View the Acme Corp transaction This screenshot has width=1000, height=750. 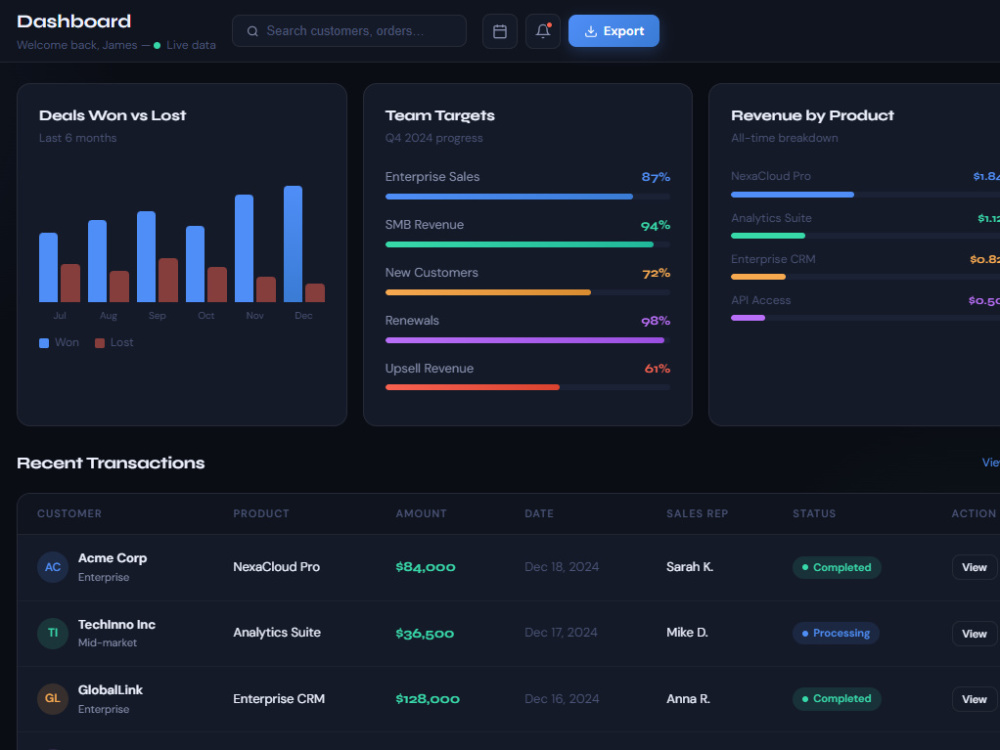[974, 568]
